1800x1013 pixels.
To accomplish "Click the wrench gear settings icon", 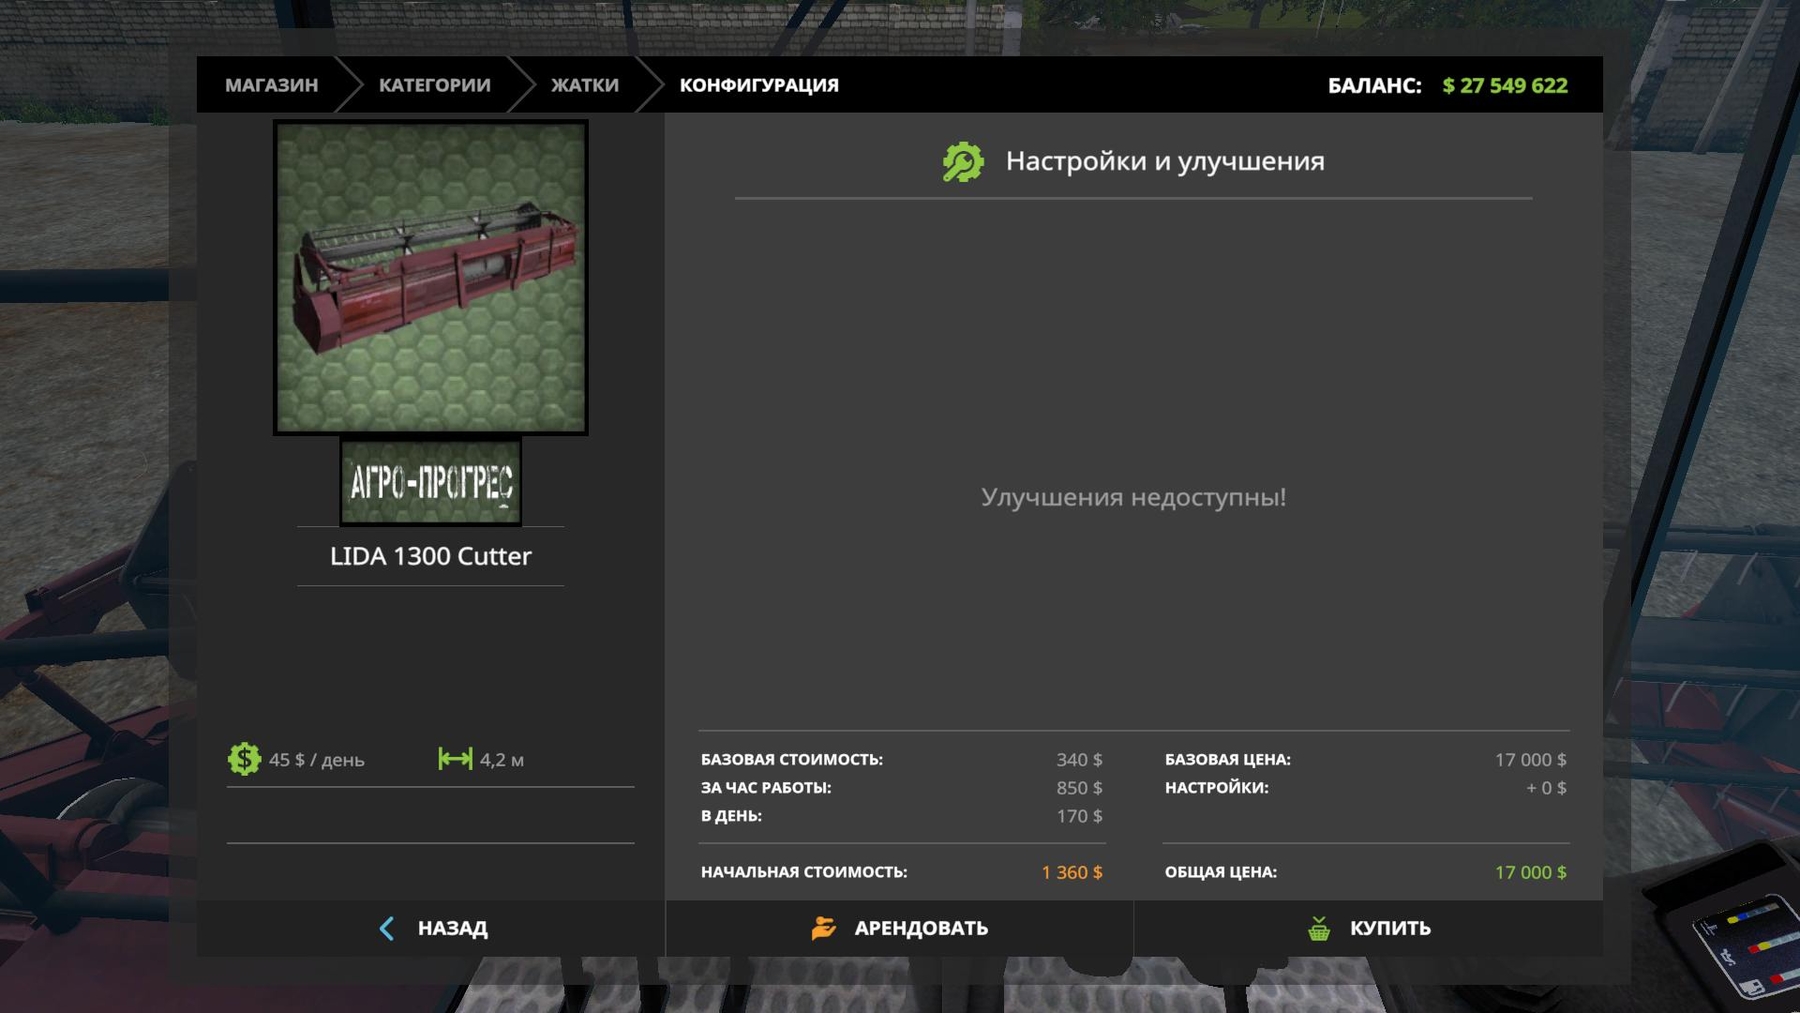I will [963, 162].
